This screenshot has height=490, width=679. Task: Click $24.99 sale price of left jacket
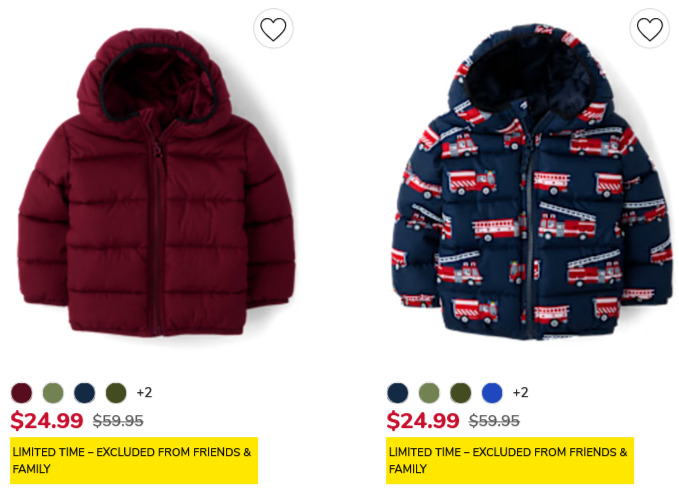pos(47,420)
